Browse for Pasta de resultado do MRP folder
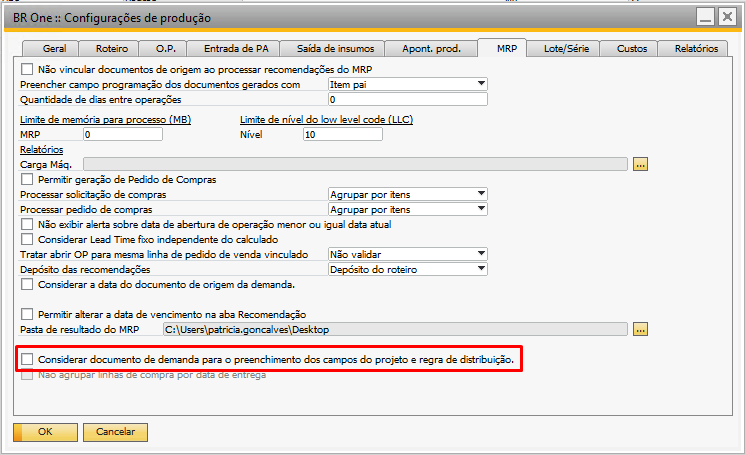The width and height of the screenshot is (746, 455). tap(641, 328)
